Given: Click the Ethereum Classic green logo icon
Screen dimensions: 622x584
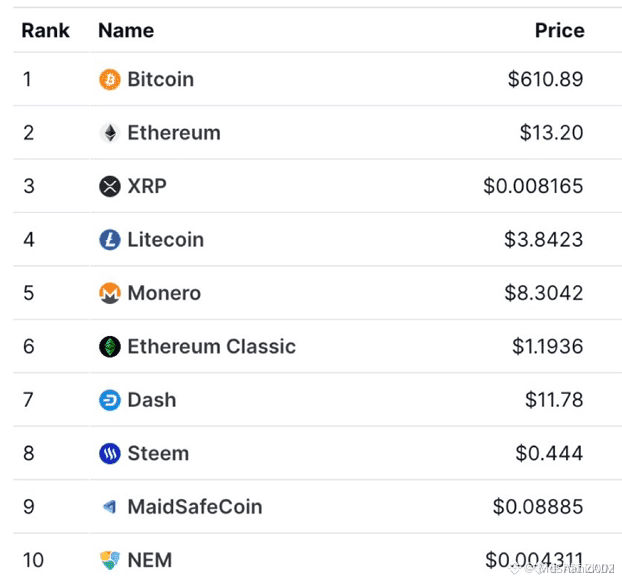Looking at the screenshot, I should pos(110,346).
